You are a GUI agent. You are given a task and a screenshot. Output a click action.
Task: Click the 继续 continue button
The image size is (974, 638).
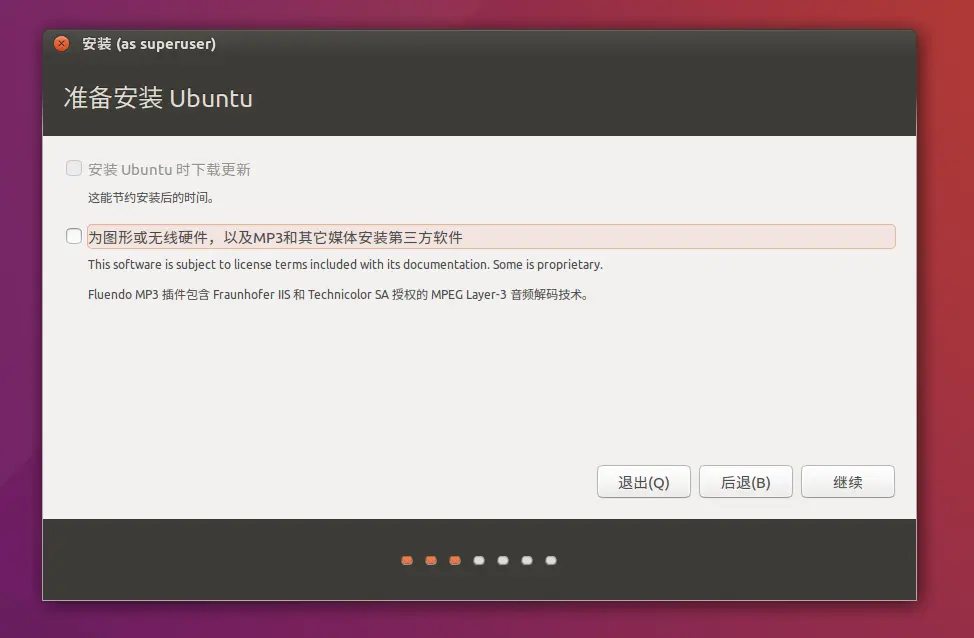848,481
